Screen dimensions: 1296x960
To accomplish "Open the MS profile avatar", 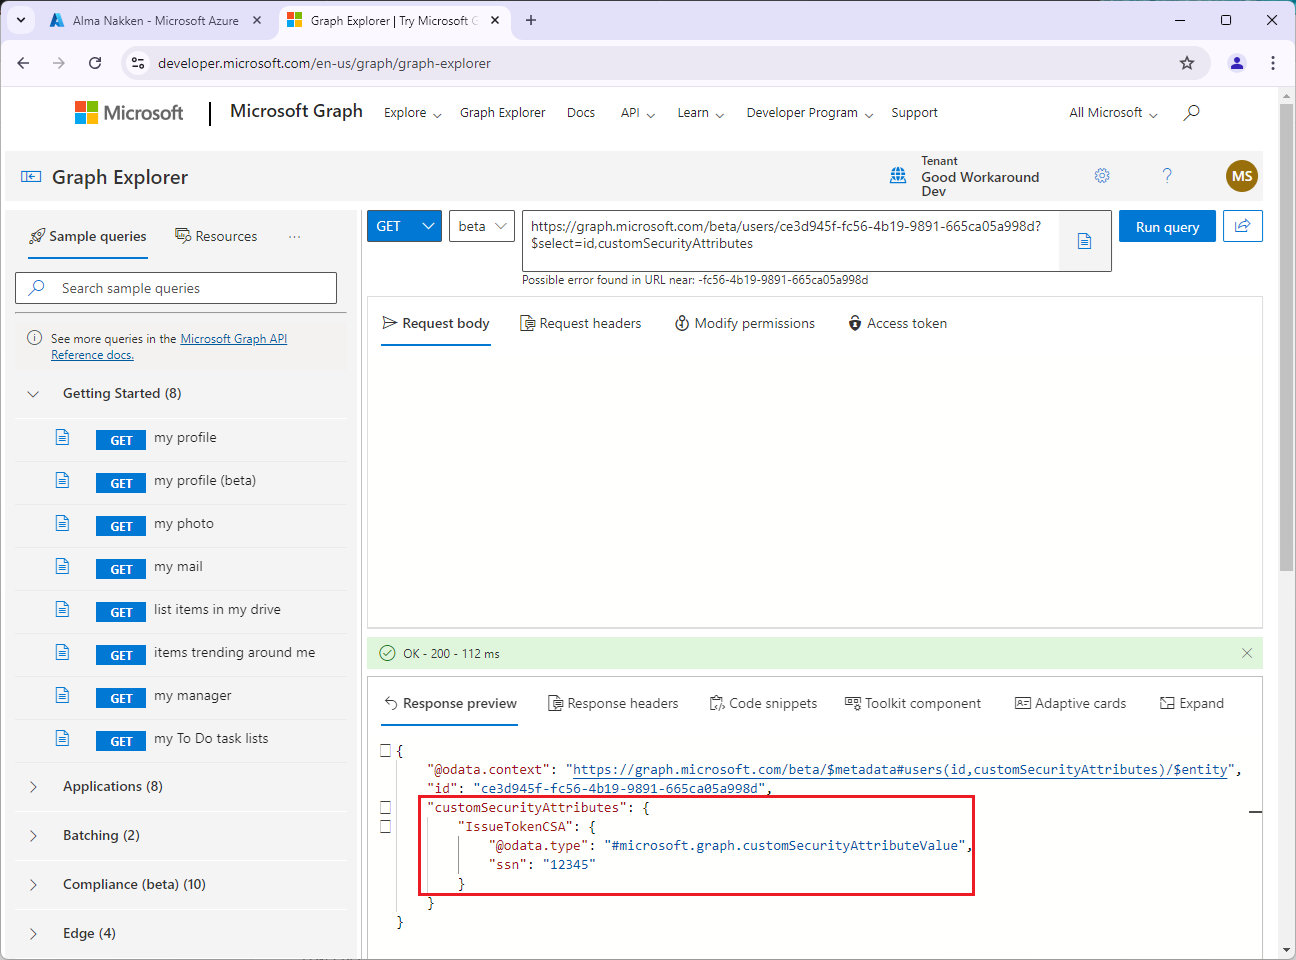I will pos(1241,176).
